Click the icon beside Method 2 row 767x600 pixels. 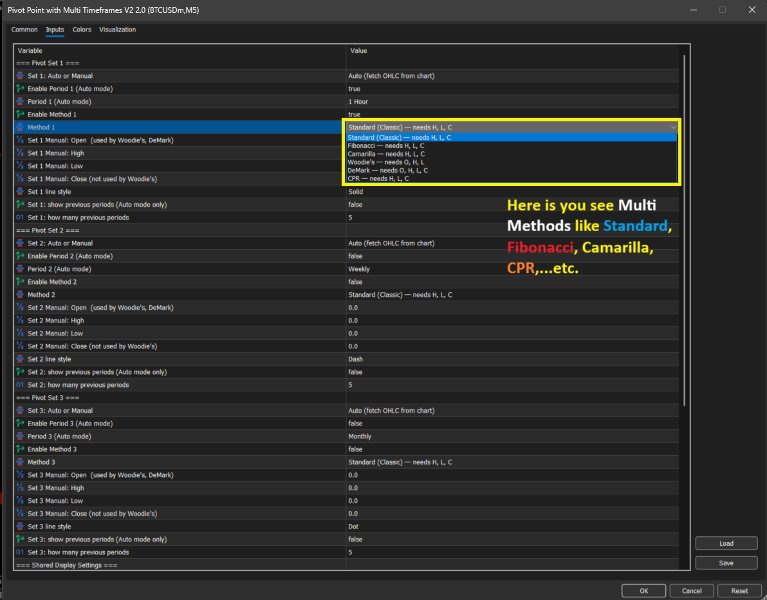pos(20,294)
